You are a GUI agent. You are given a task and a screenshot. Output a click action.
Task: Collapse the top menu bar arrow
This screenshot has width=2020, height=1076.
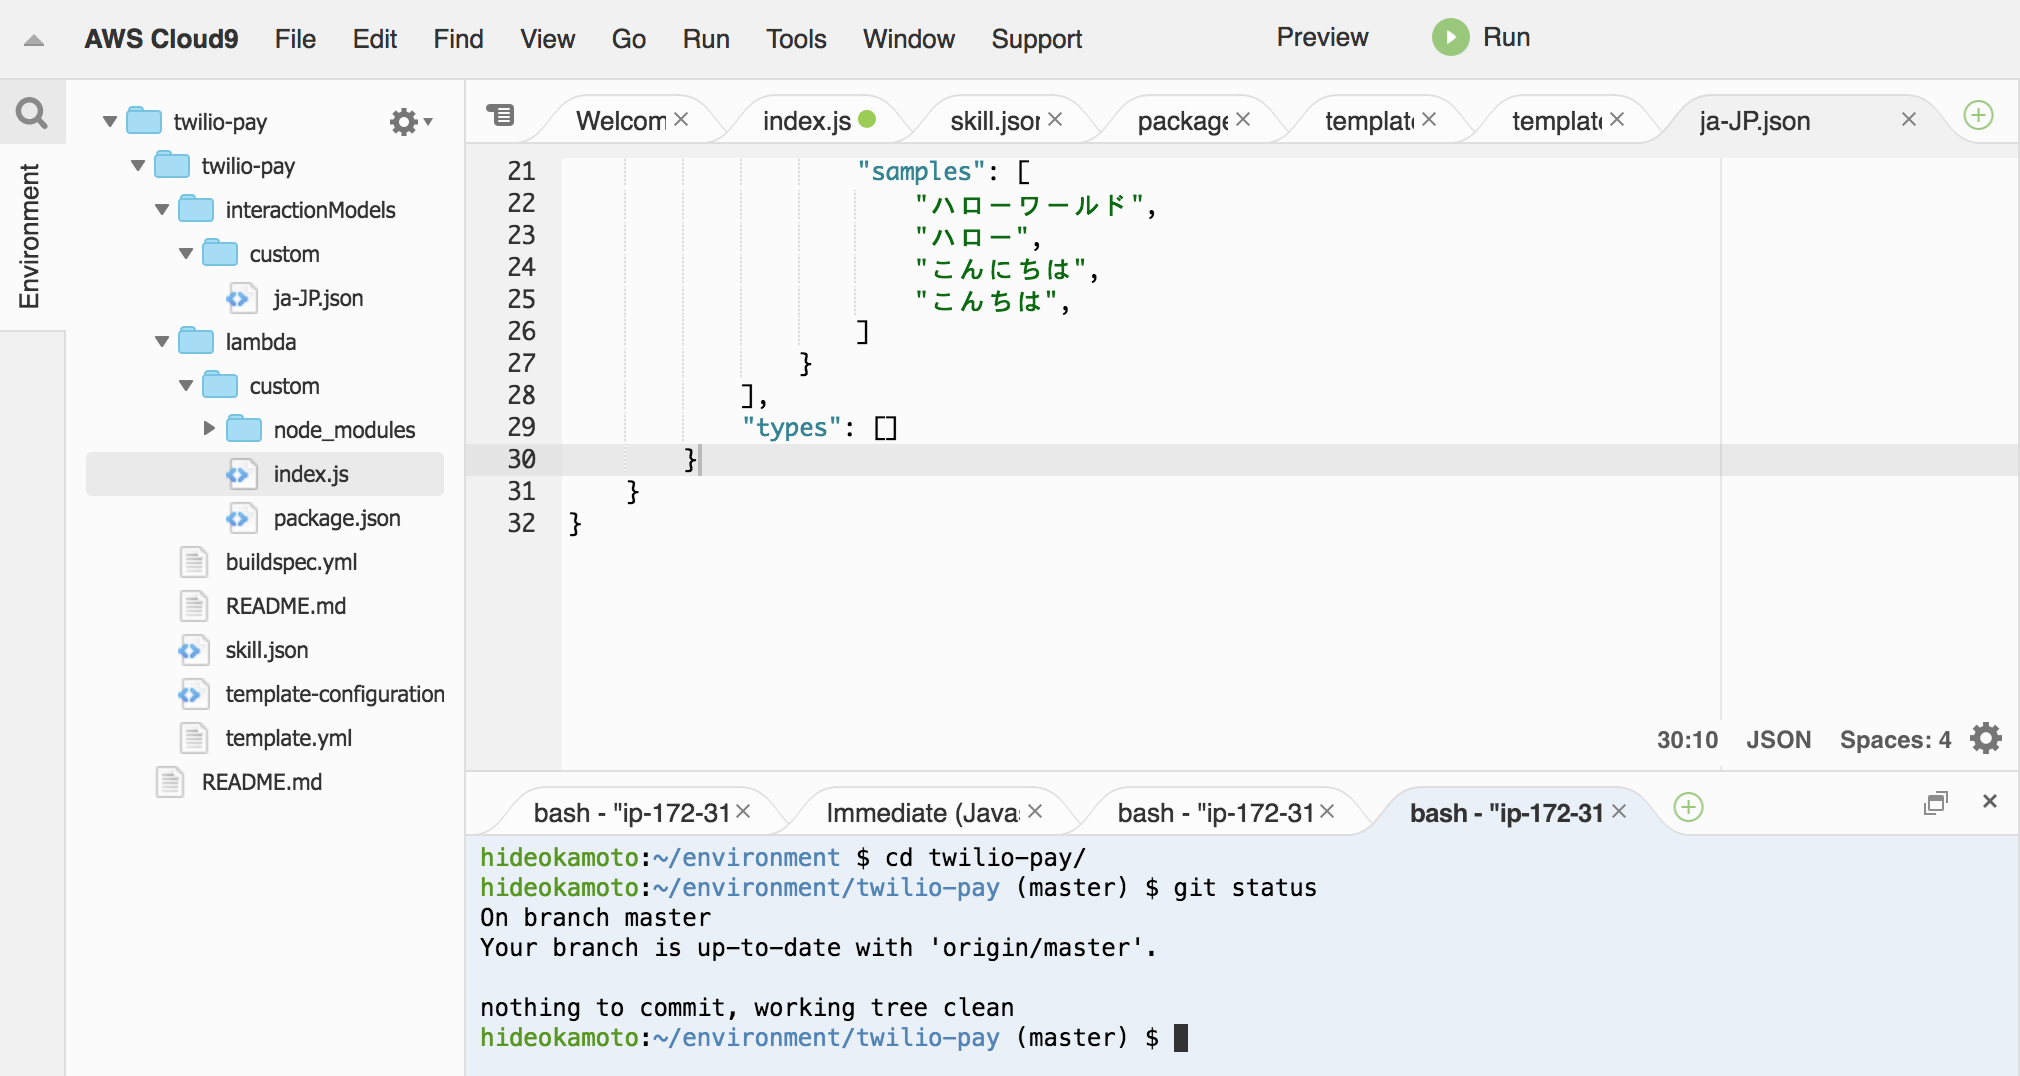33,41
